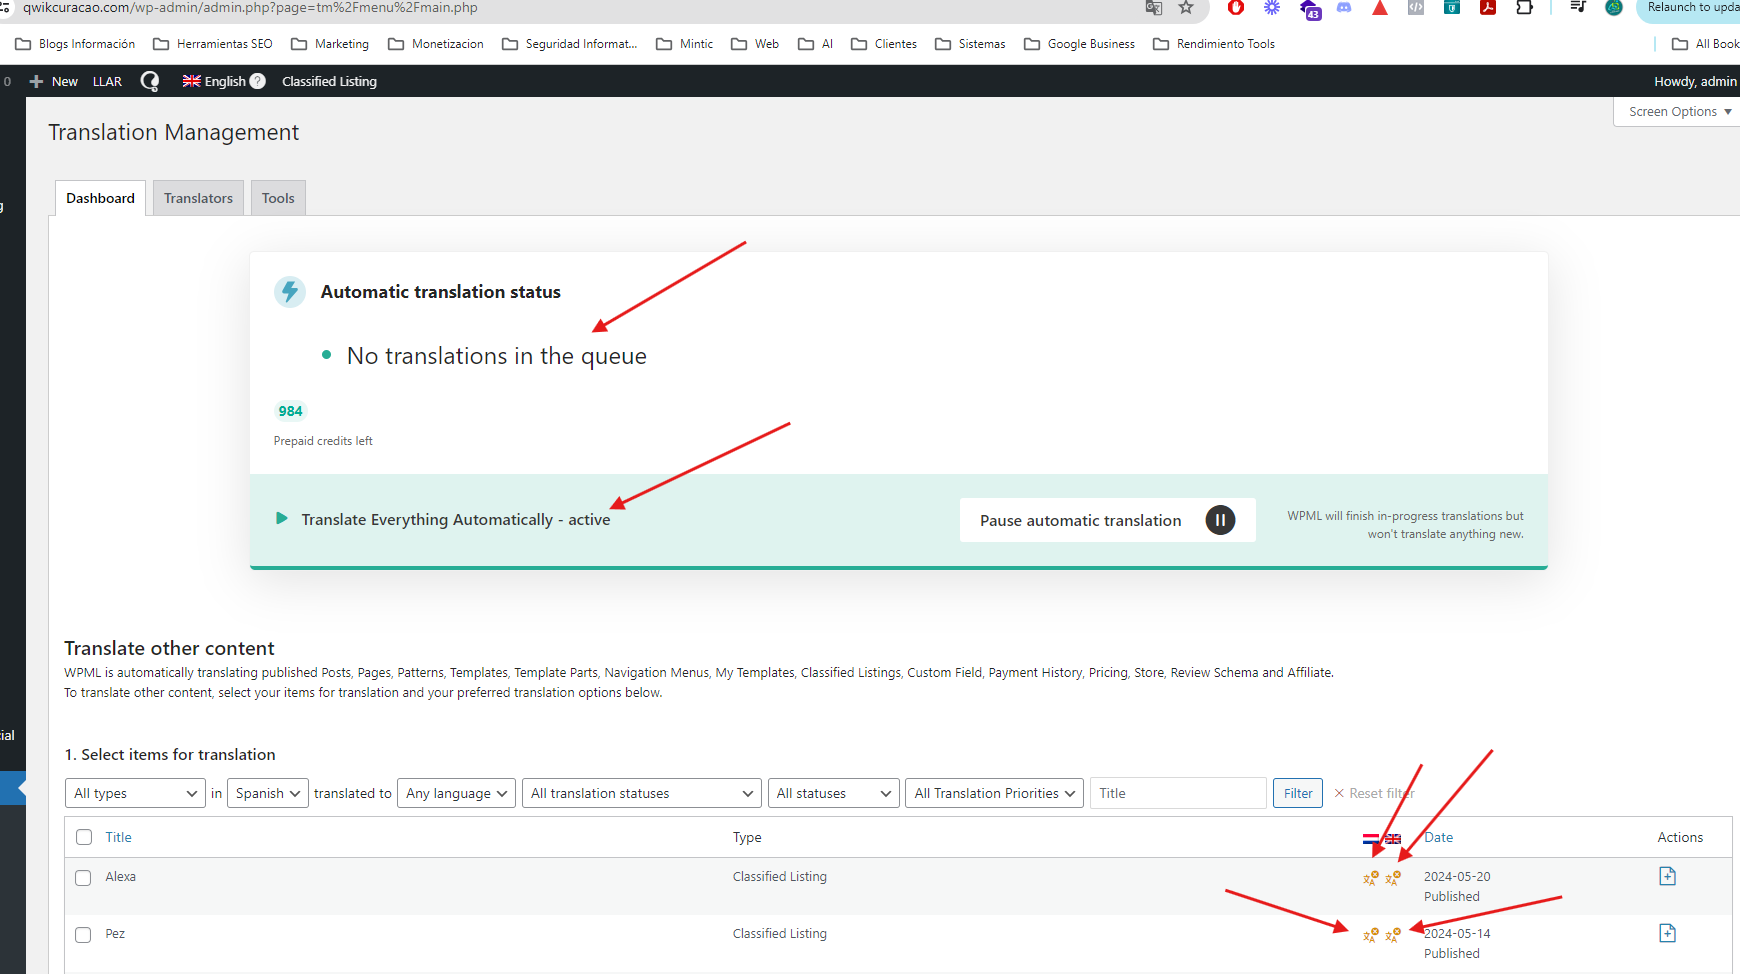Open the All translation statuses dropdown
The width and height of the screenshot is (1740, 974).
coord(641,793)
